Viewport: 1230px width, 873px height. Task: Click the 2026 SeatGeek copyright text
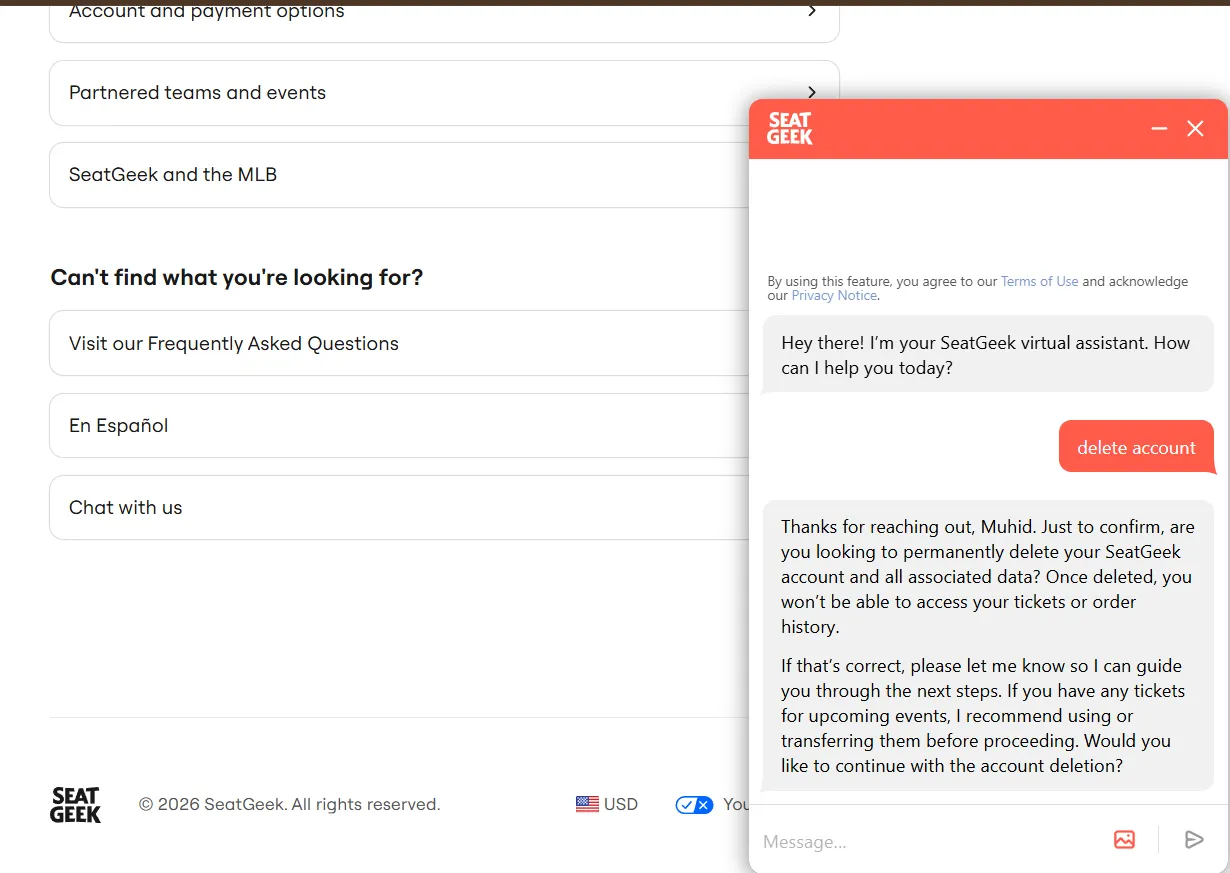click(289, 804)
